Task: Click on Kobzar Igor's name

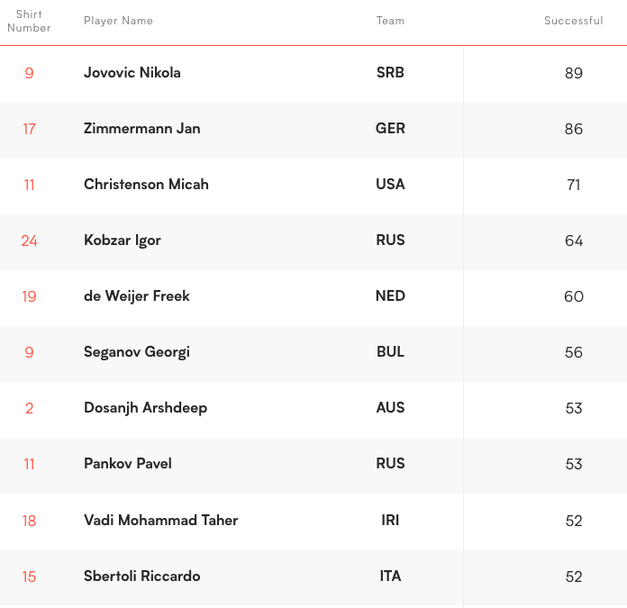Action: pos(122,241)
